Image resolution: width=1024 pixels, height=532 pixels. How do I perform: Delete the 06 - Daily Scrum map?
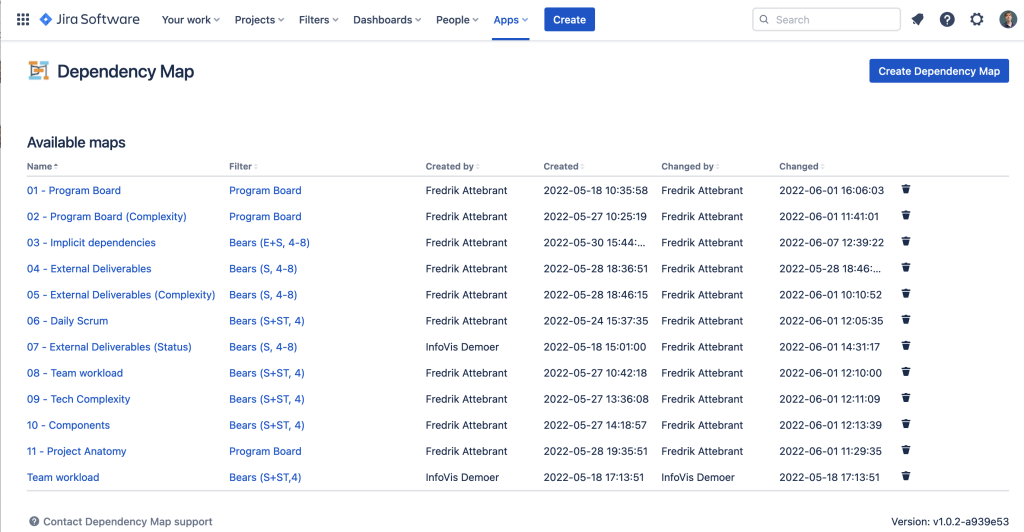[906, 320]
